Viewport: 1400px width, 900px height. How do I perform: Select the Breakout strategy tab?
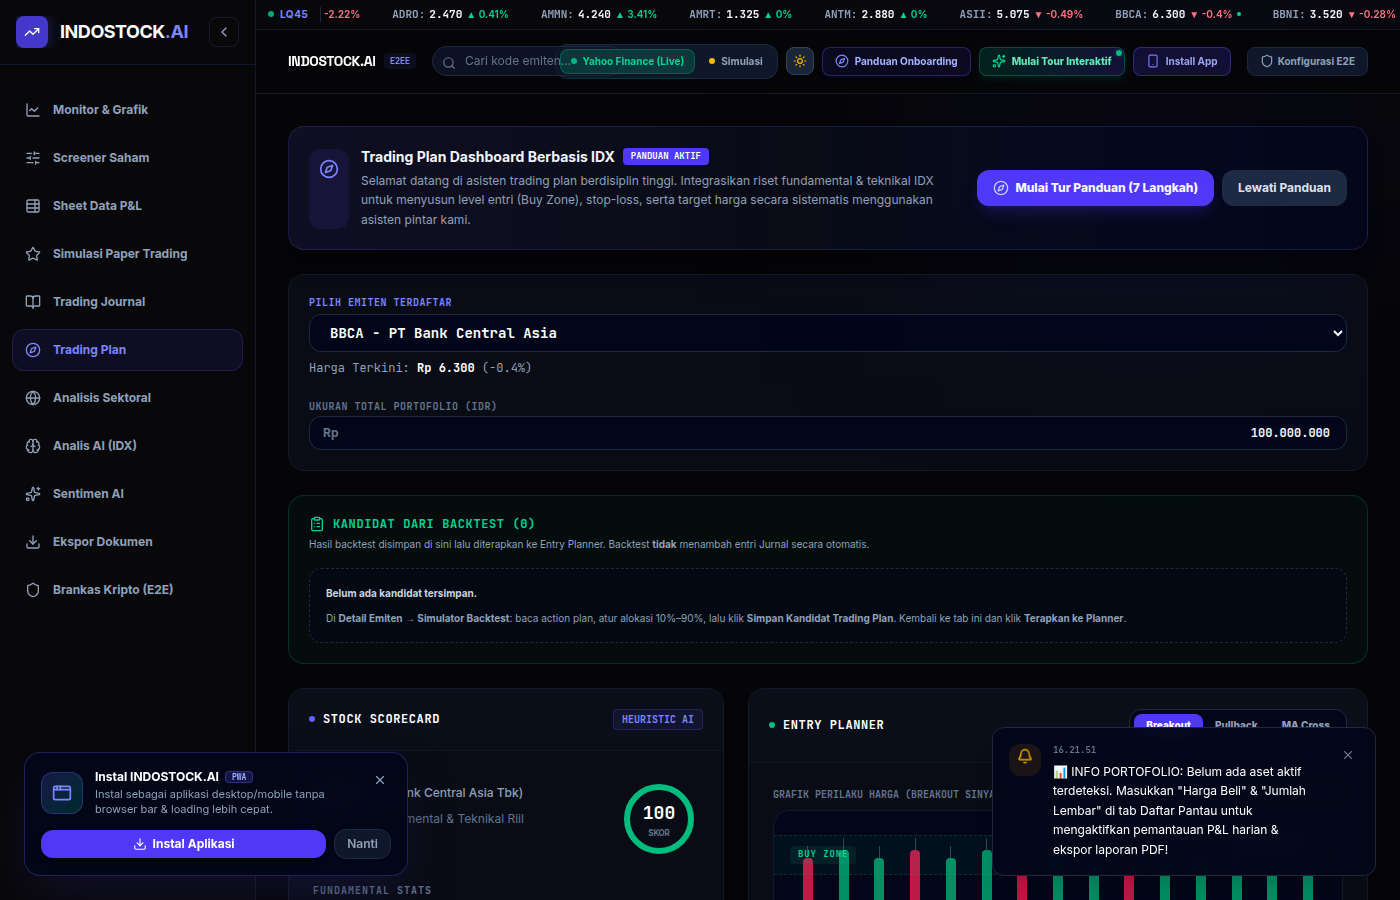[x=1168, y=724]
